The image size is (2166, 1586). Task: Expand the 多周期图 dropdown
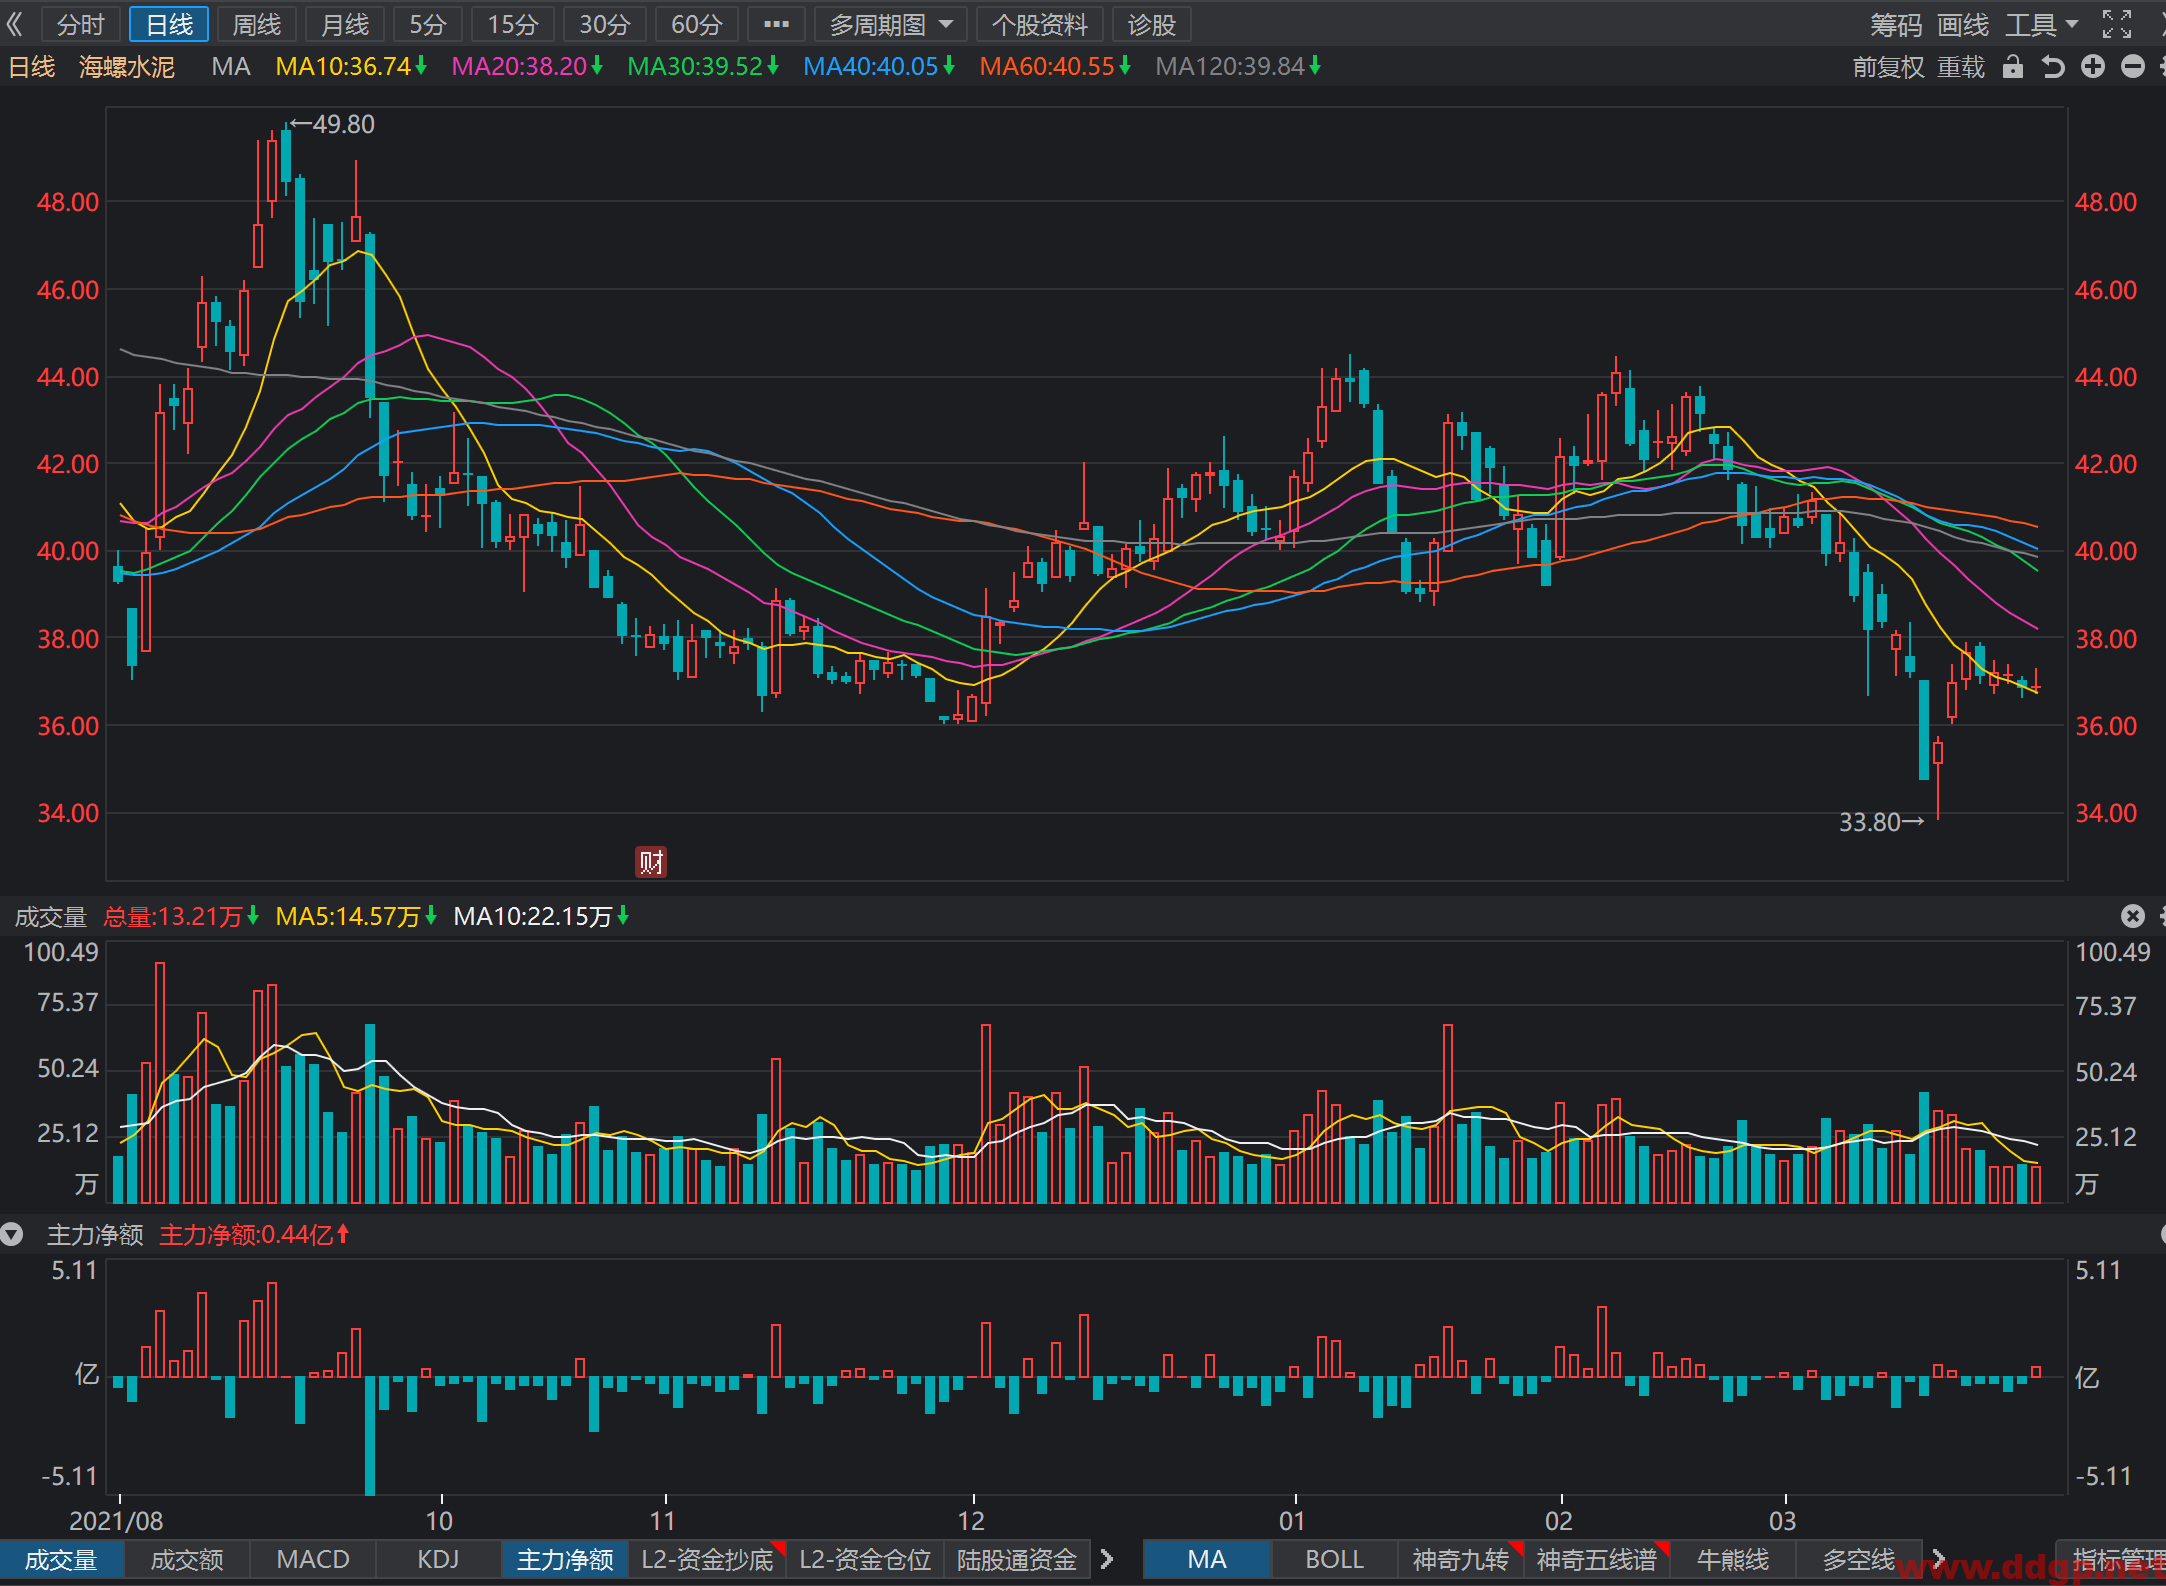[891, 24]
